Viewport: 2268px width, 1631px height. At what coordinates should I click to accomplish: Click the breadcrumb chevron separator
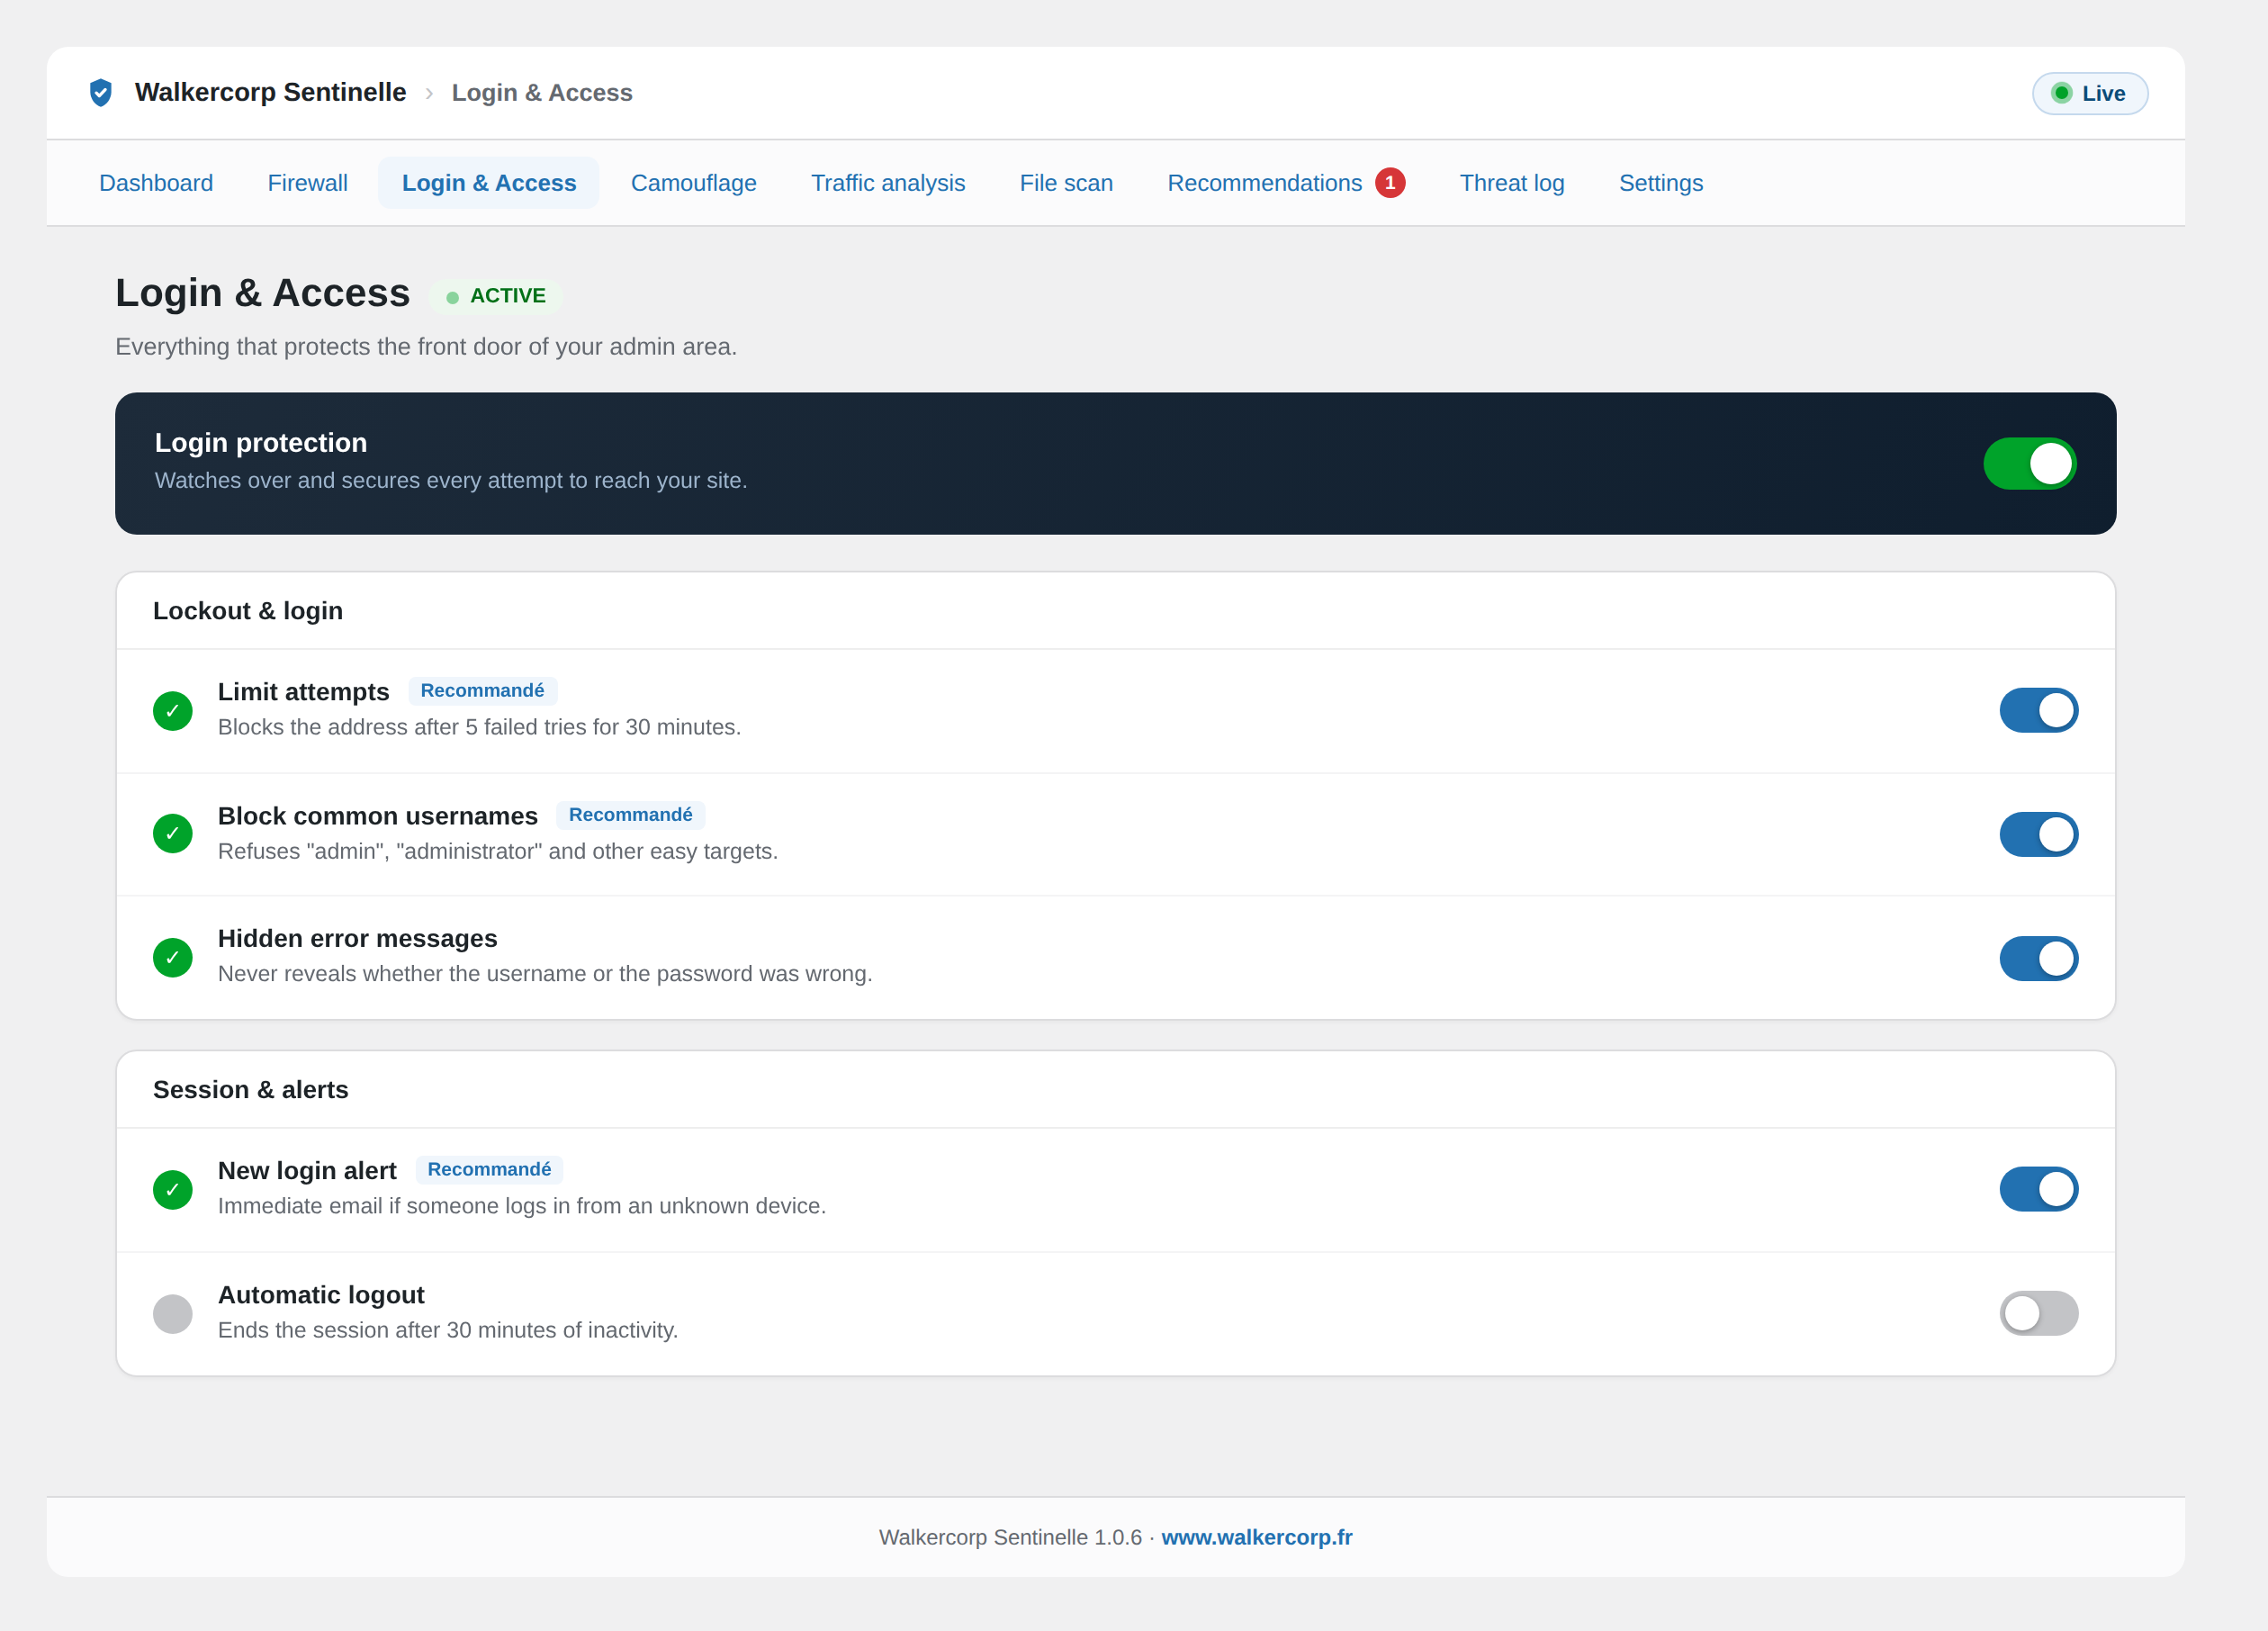(x=429, y=93)
